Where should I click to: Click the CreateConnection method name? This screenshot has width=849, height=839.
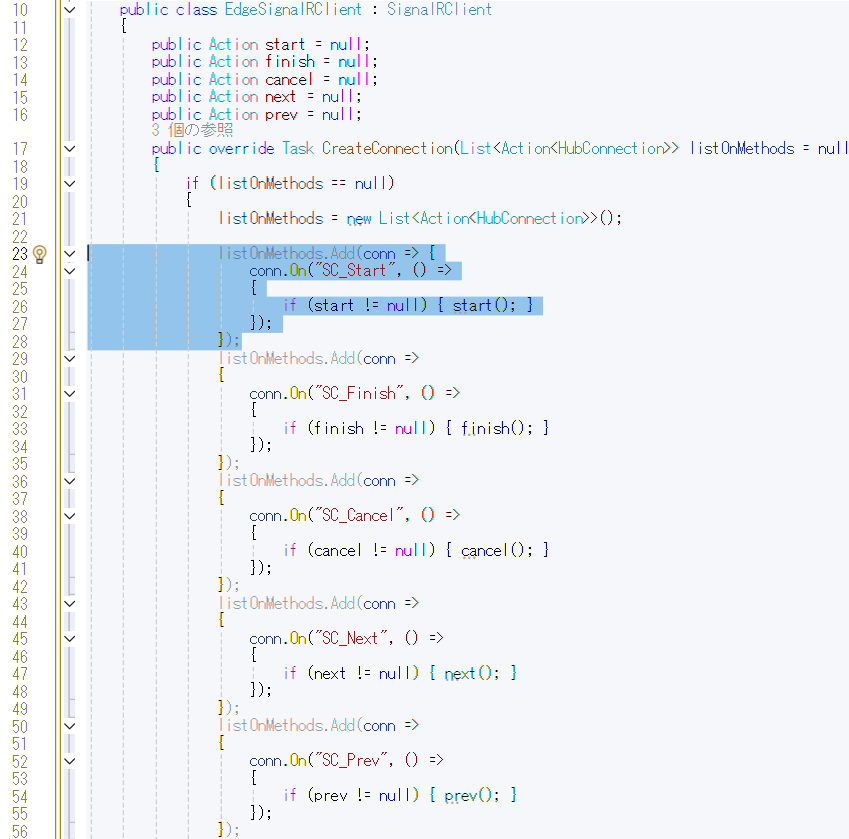pyautogui.click(x=387, y=148)
